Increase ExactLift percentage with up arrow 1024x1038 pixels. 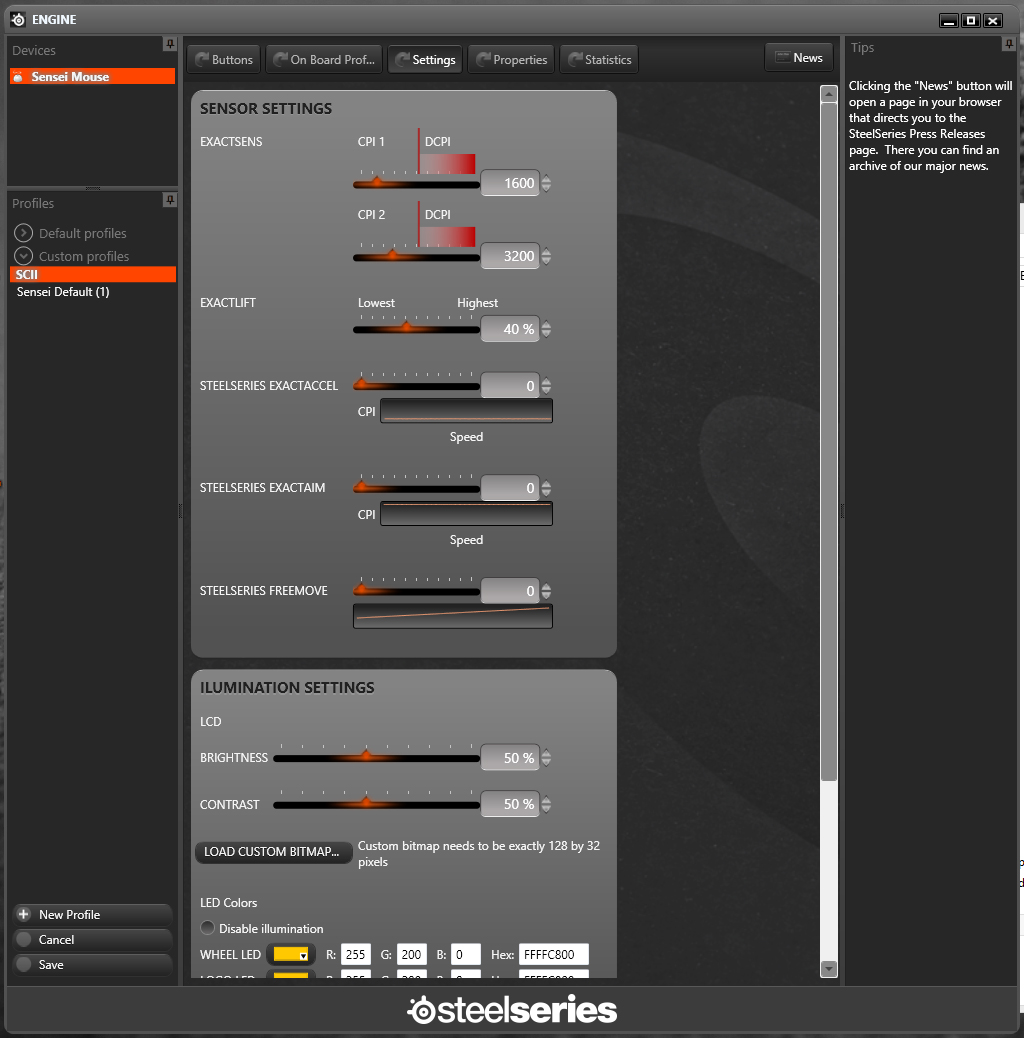546,324
